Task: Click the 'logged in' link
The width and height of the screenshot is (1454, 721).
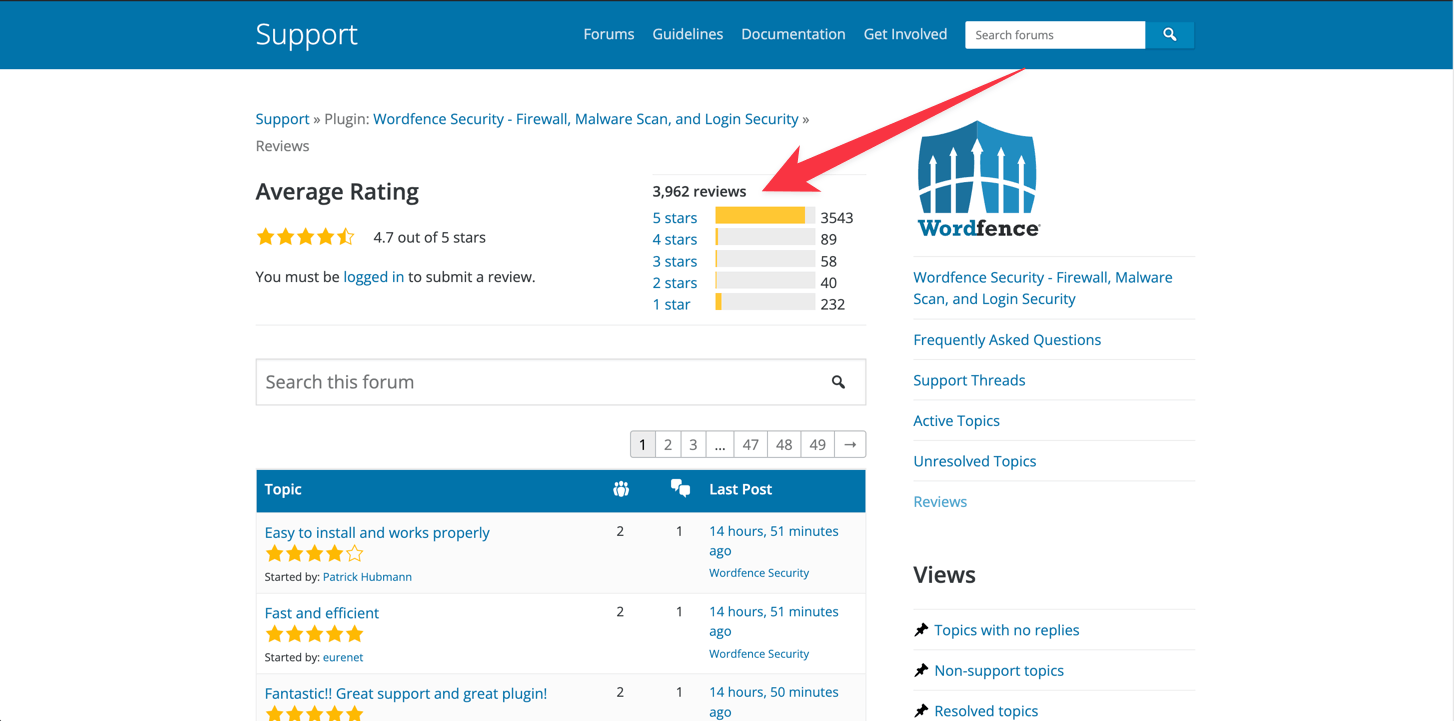Action: point(373,277)
